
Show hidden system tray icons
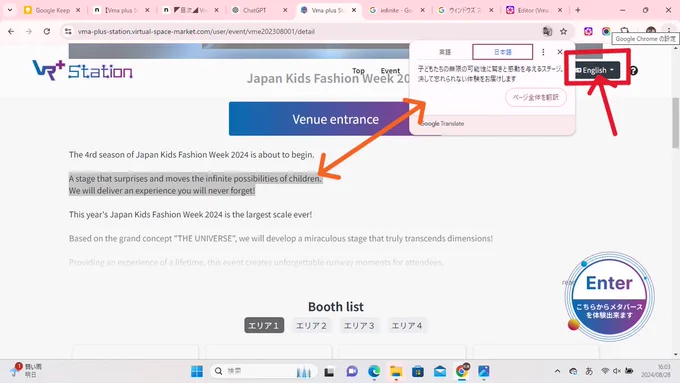[x=557, y=371]
